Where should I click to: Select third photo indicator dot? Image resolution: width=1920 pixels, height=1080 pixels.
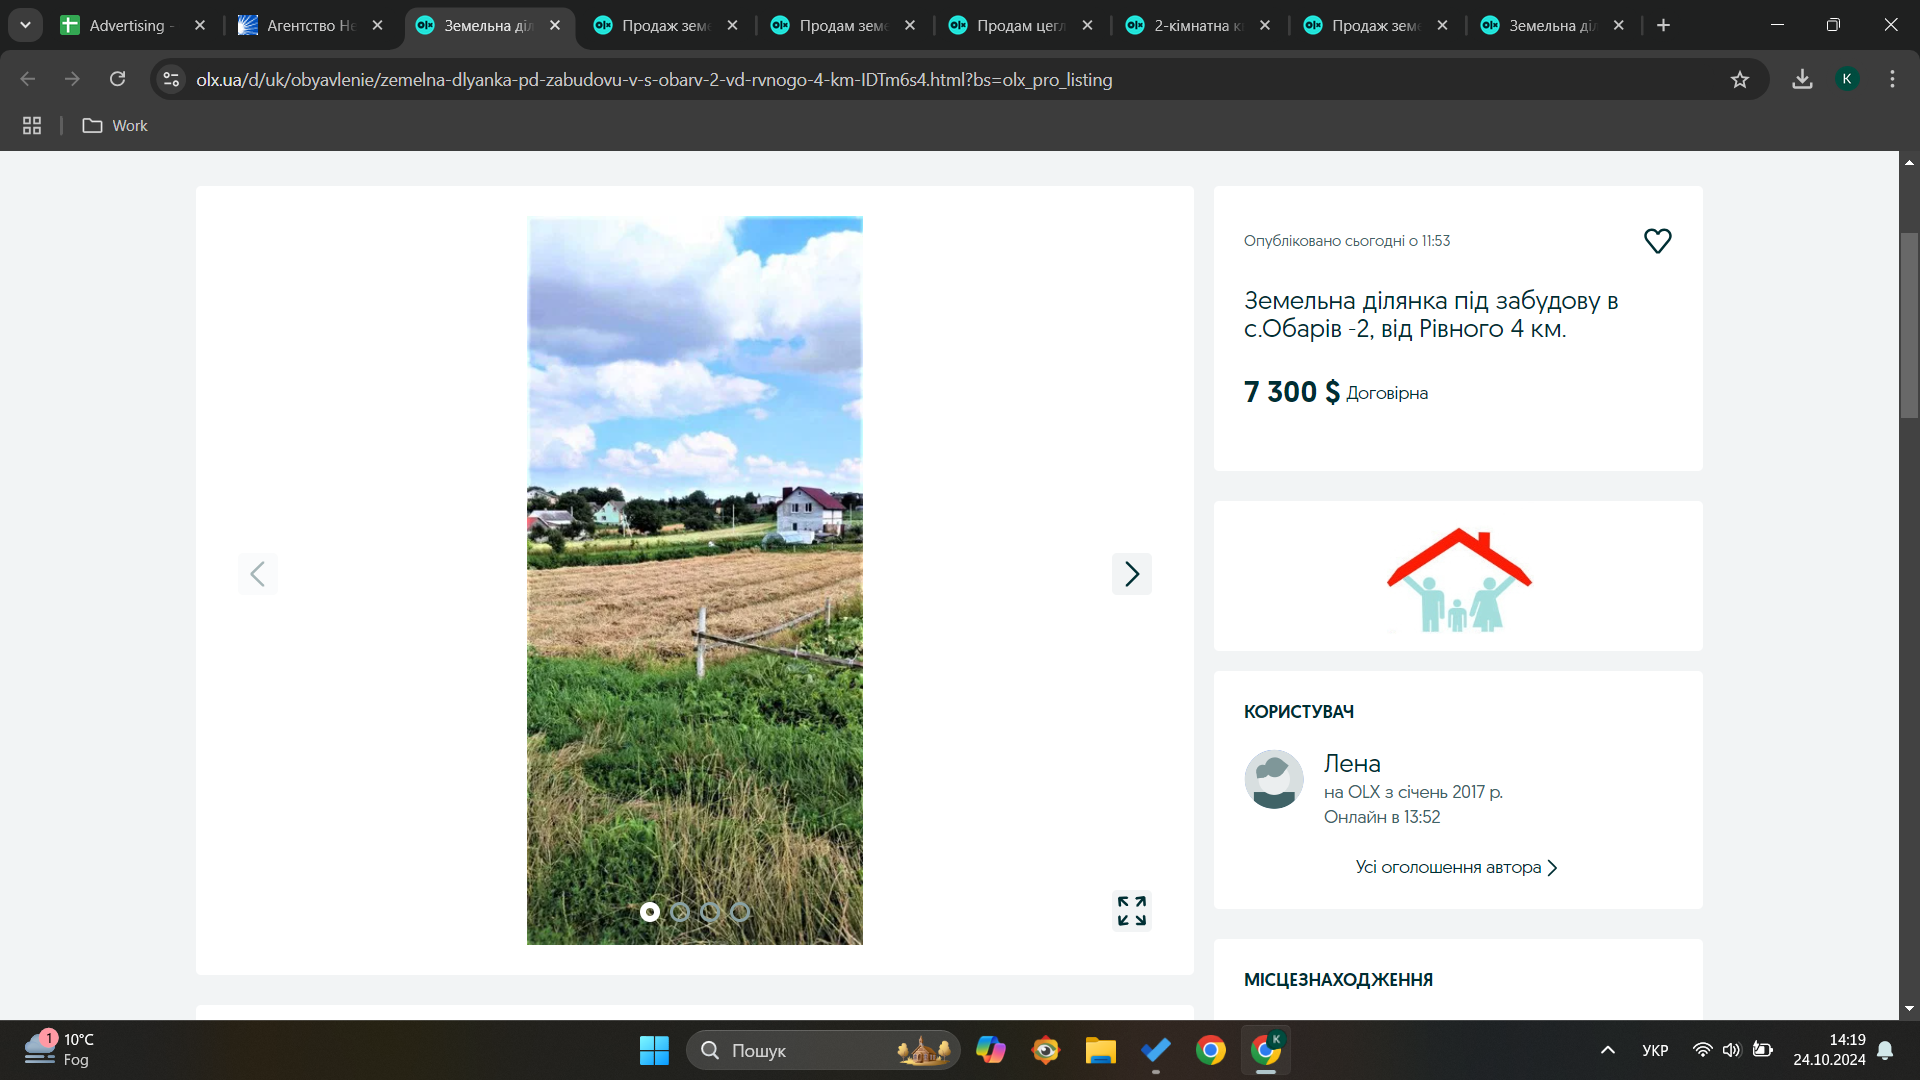tap(710, 912)
